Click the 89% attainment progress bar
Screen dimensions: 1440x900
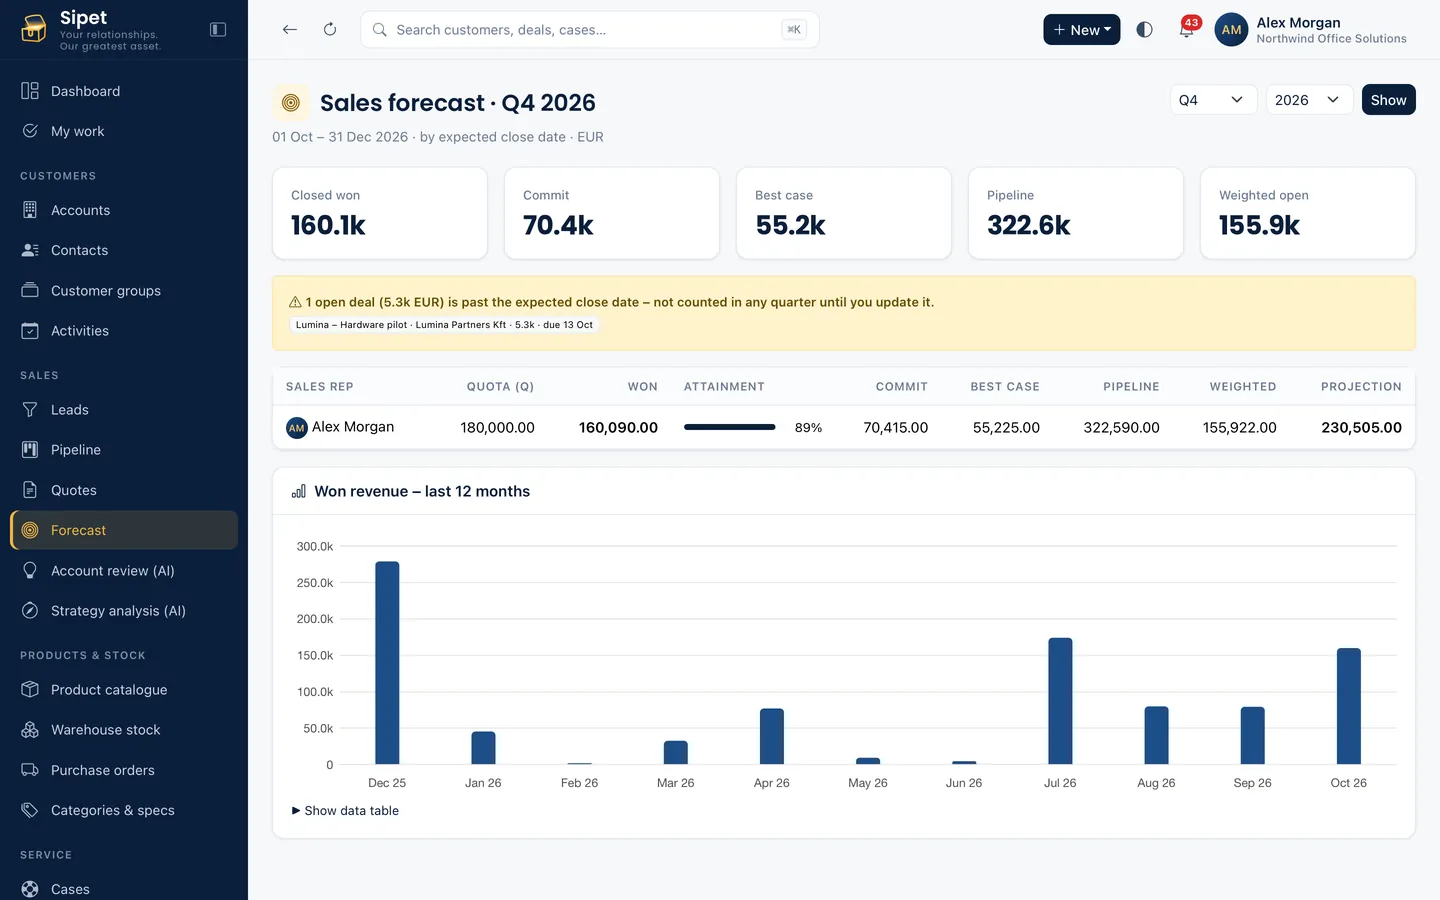[730, 427]
